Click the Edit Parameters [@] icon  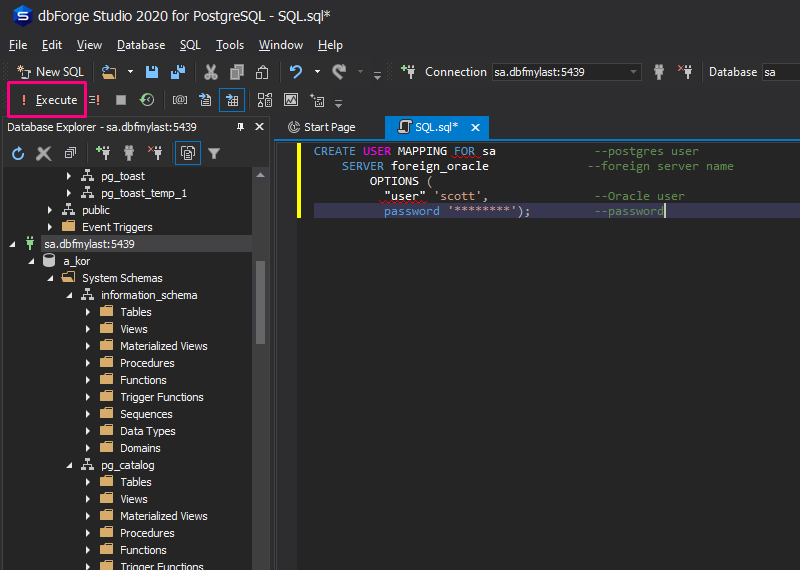tap(180, 100)
